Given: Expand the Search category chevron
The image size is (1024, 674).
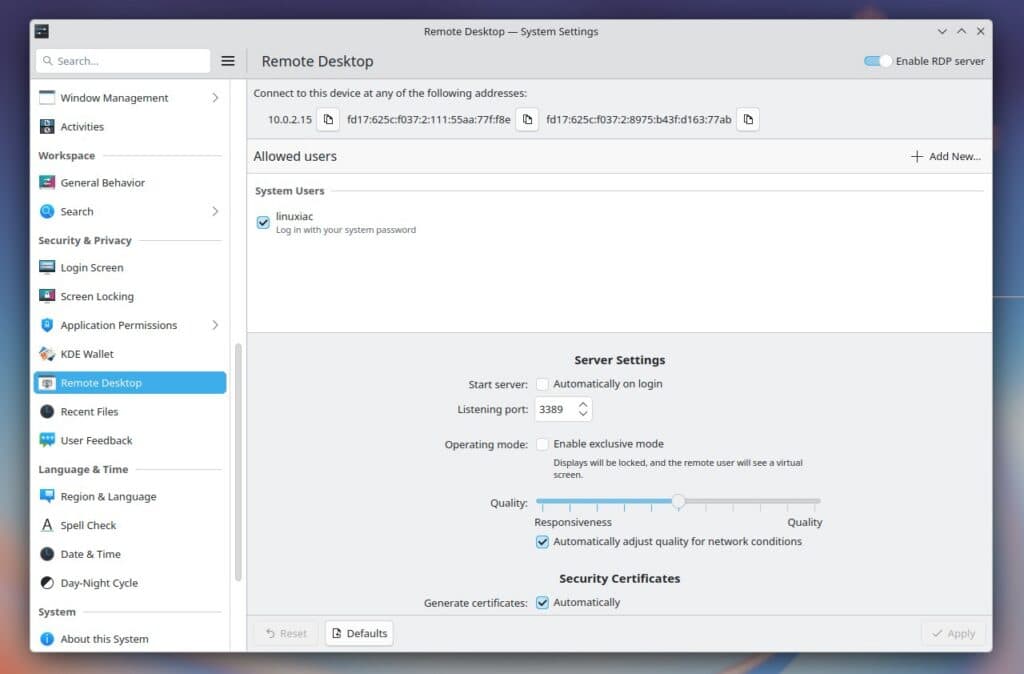Looking at the screenshot, I should (x=215, y=211).
